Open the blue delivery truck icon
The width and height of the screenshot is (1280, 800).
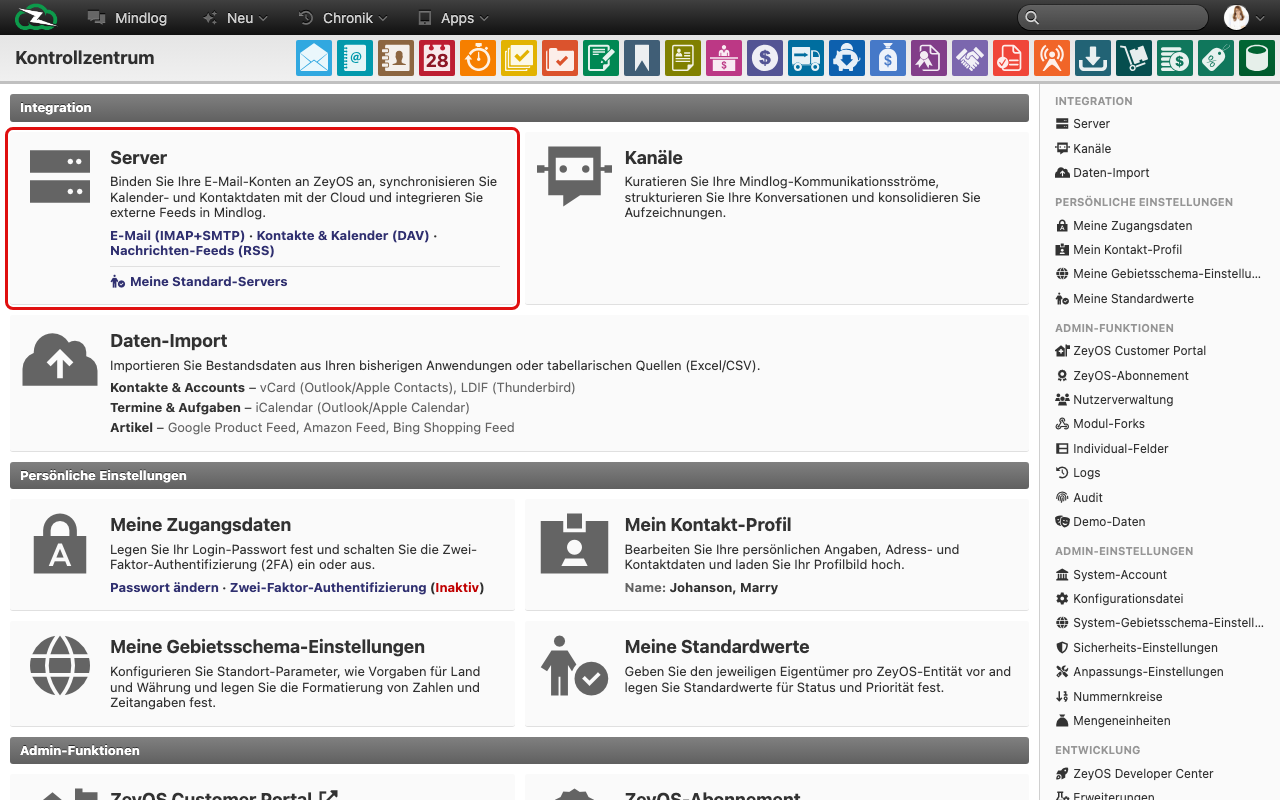tap(806, 58)
